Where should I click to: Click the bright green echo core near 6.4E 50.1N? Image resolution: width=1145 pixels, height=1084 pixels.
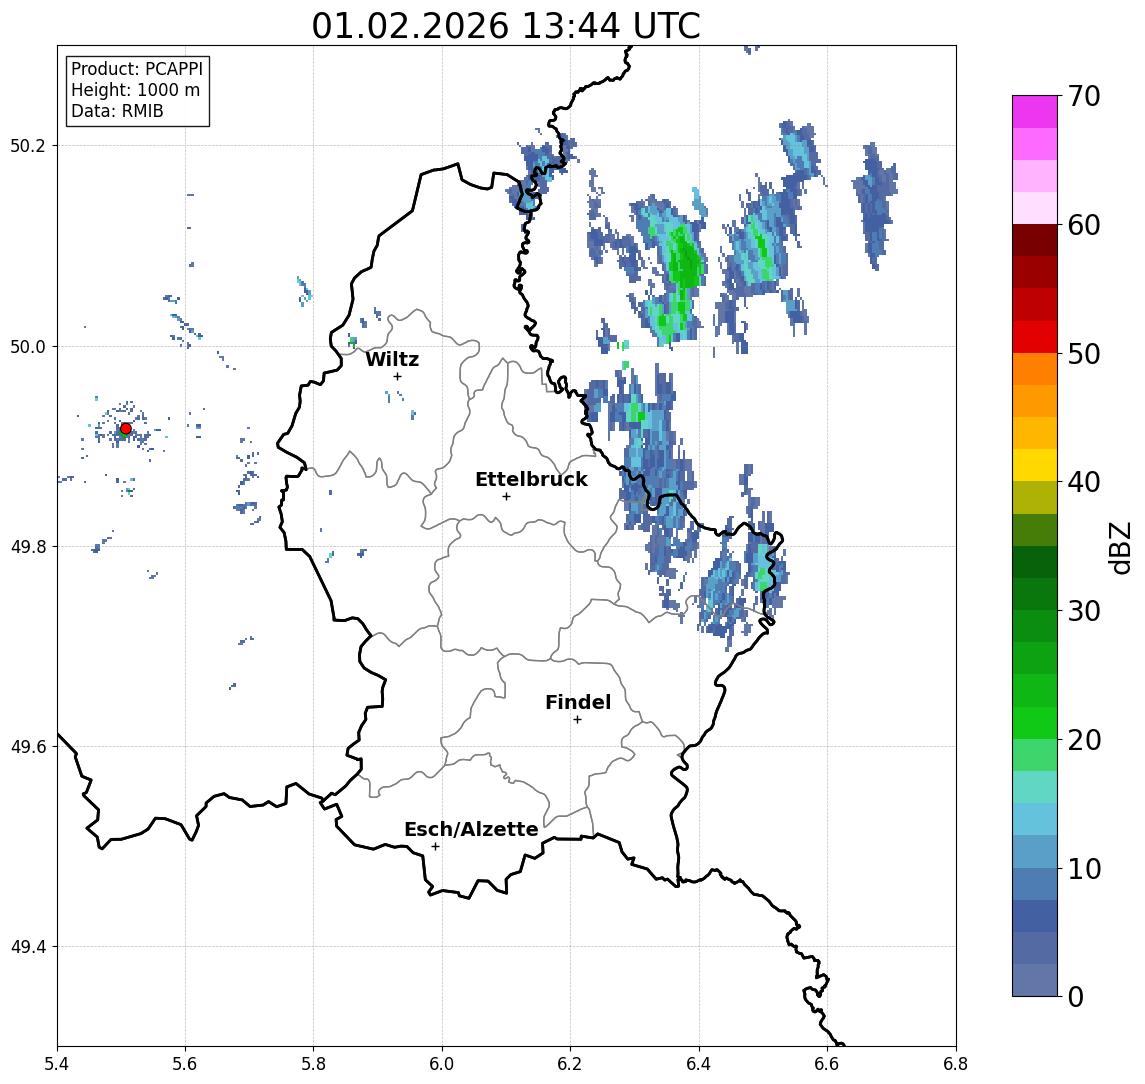point(685,259)
